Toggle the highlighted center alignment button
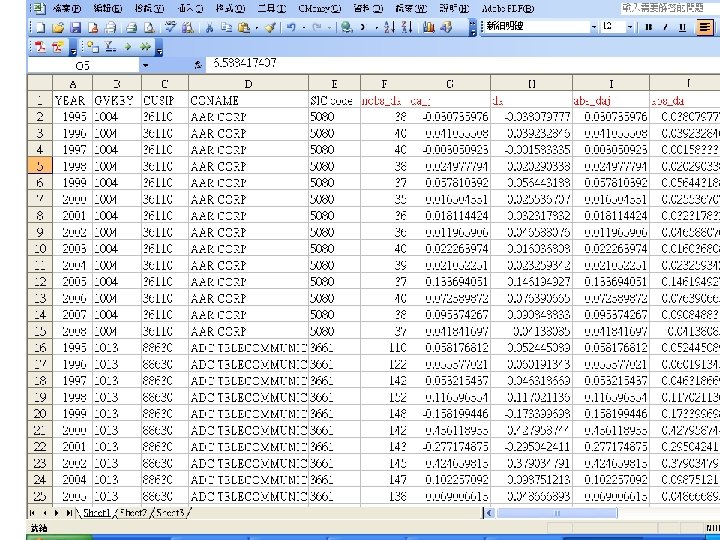 pyautogui.click(x=704, y=28)
